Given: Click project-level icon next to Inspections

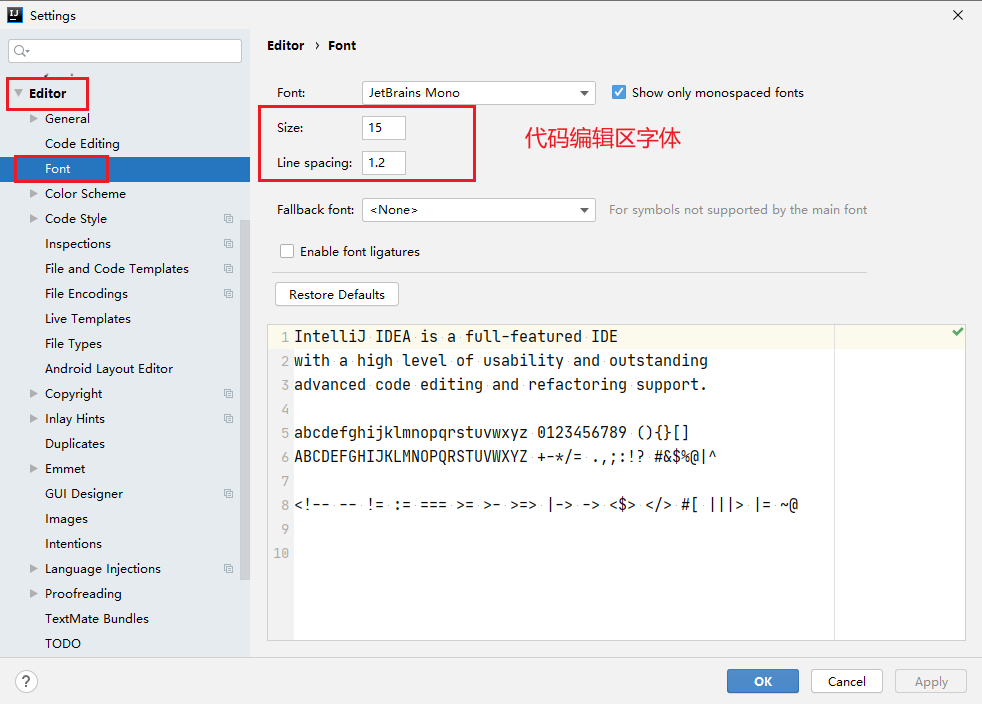Looking at the screenshot, I should tap(229, 244).
